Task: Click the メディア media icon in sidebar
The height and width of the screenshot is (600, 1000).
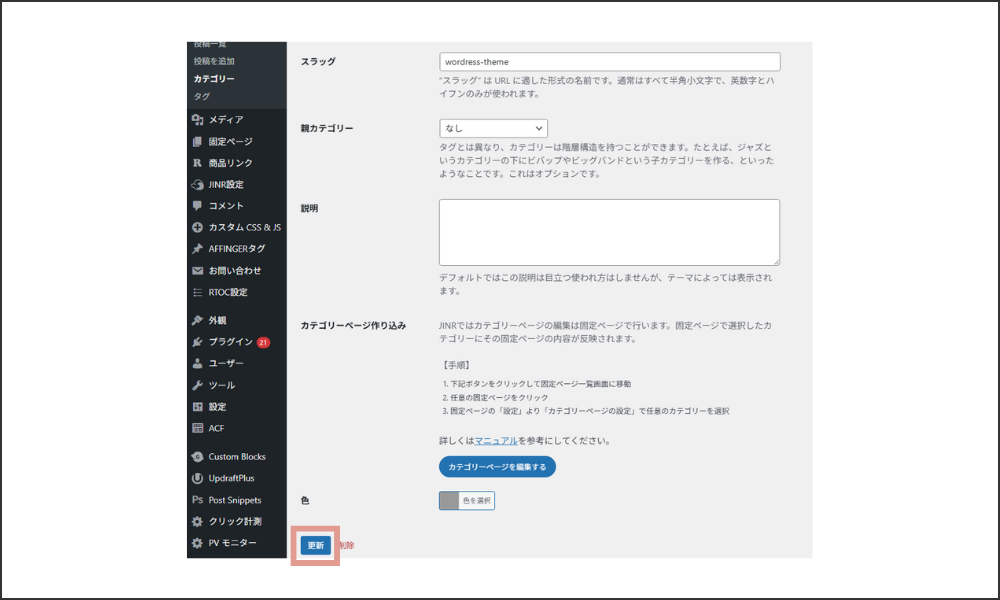Action: tap(197, 119)
